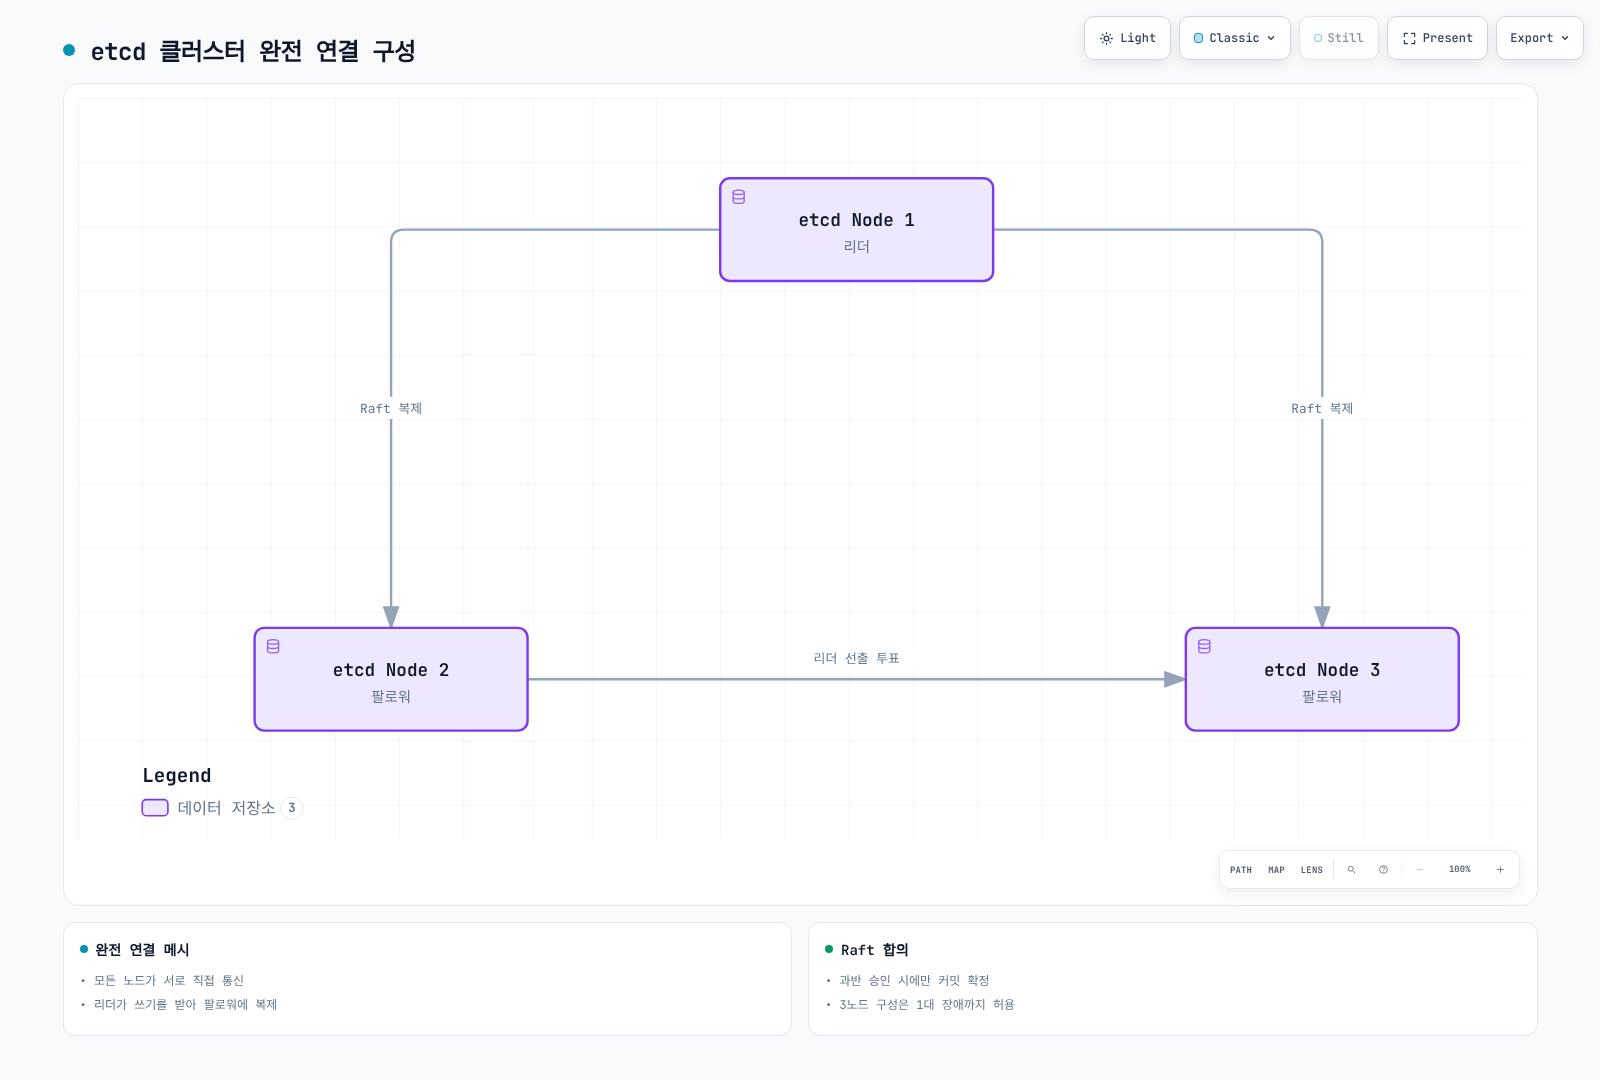This screenshot has width=1600, height=1080.
Task: Click the legend count badge 3
Action: point(292,808)
